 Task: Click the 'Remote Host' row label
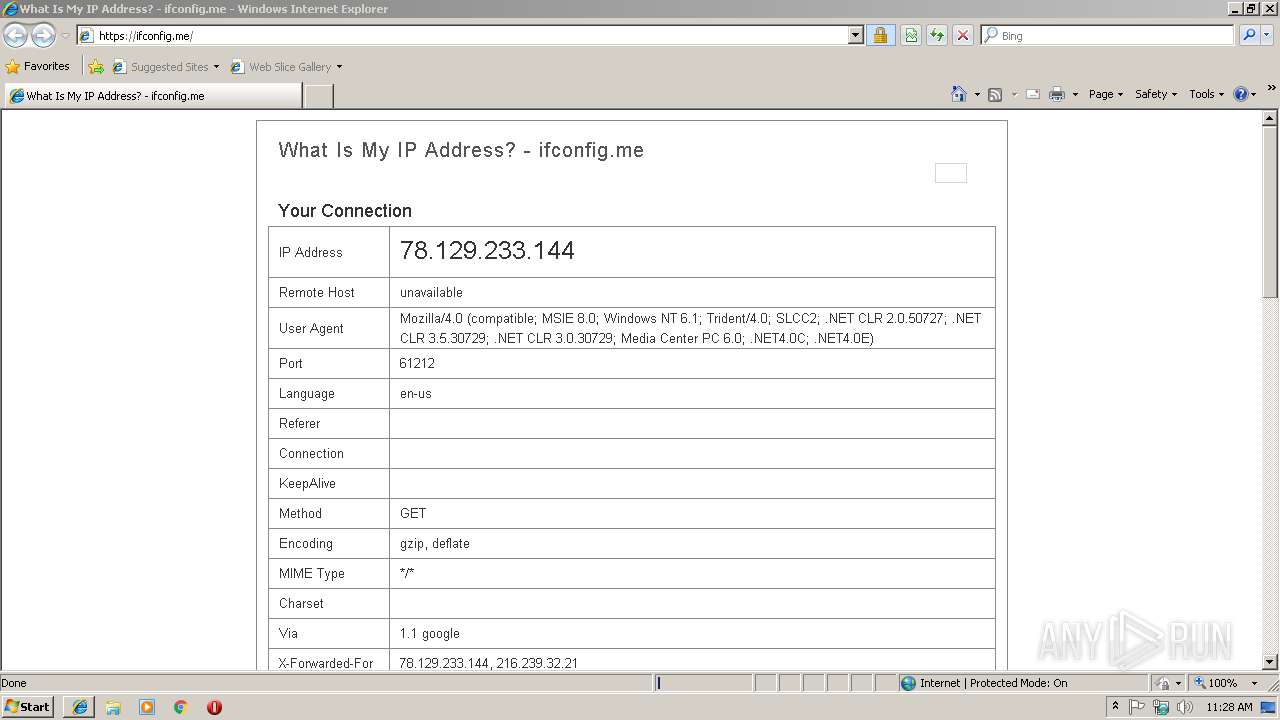pos(317,292)
